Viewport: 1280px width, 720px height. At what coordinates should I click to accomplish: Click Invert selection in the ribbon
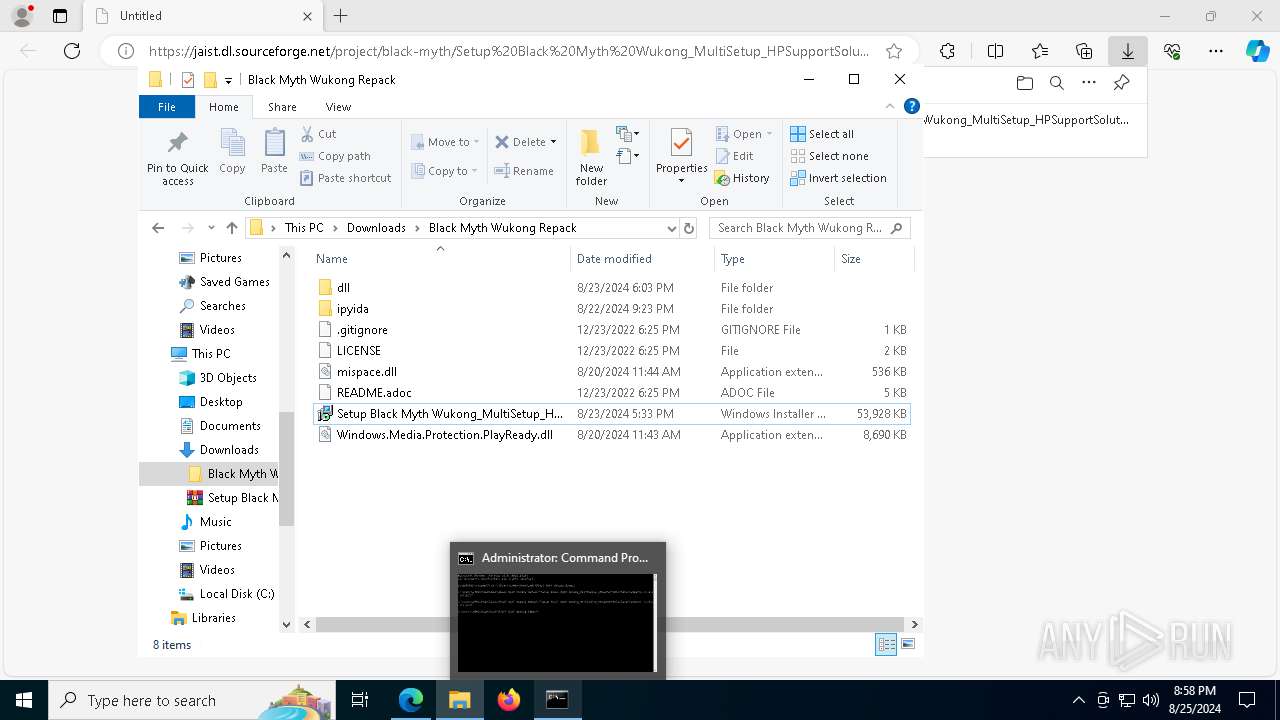tap(838, 178)
